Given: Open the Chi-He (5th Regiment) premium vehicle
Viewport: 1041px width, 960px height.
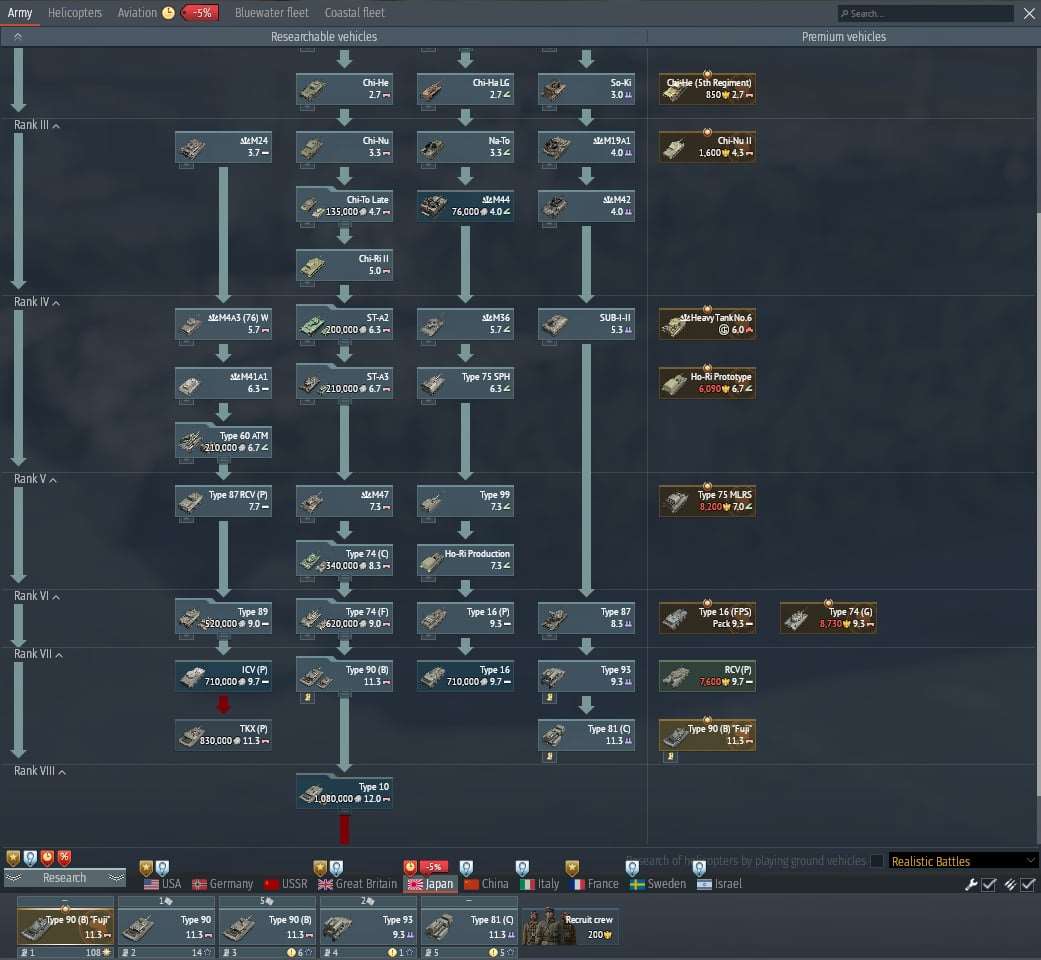Looking at the screenshot, I should [x=707, y=89].
